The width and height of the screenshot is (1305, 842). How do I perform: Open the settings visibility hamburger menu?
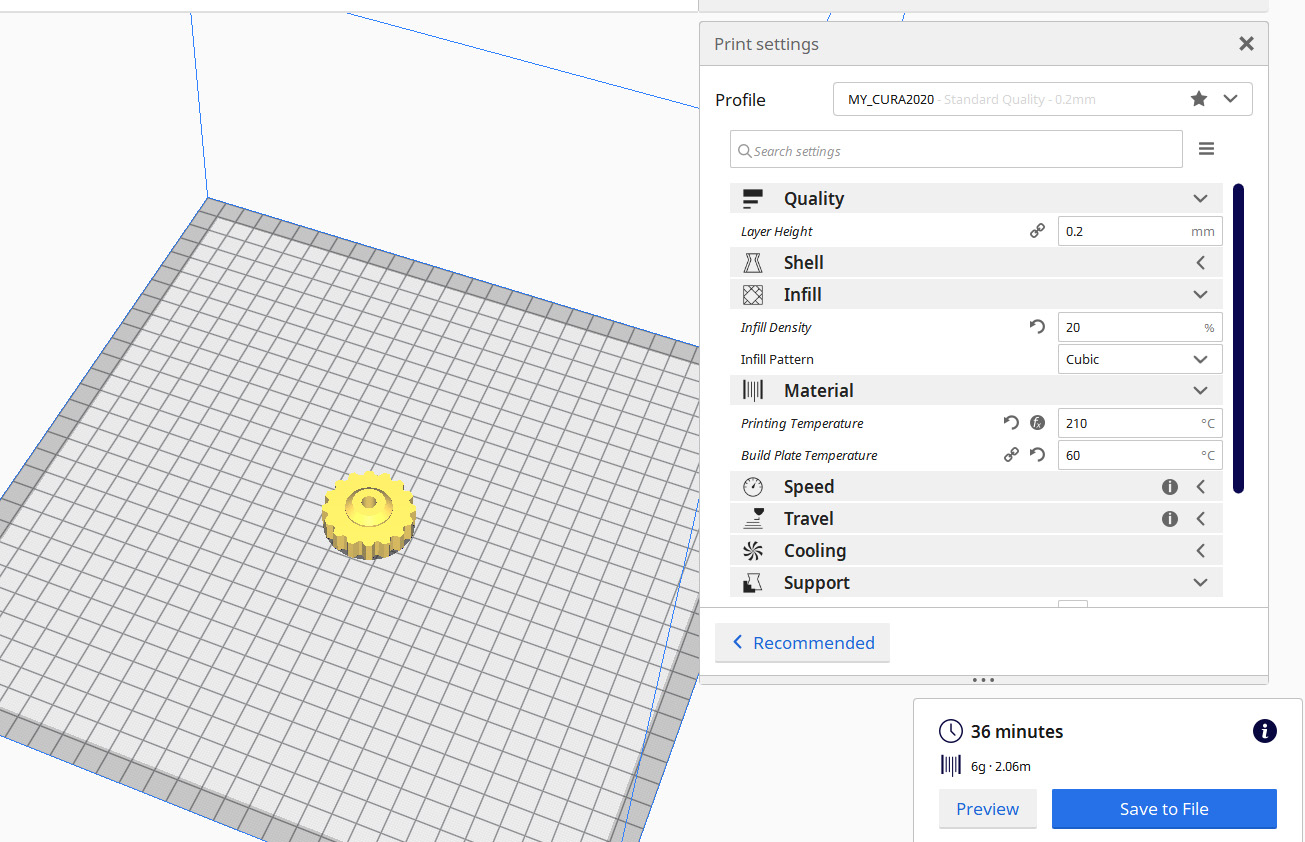coord(1207,149)
